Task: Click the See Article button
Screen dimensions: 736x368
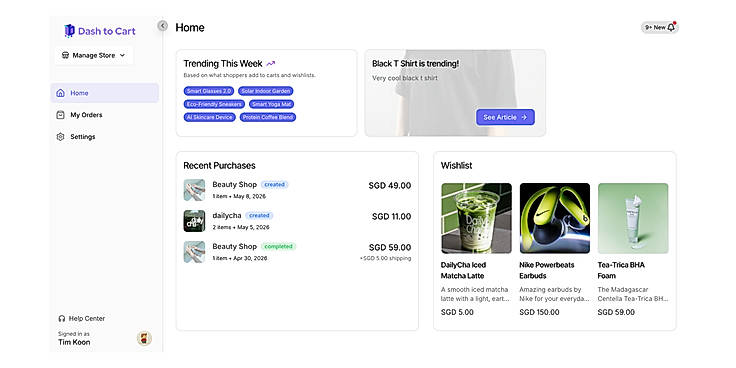Action: pyautogui.click(x=505, y=117)
